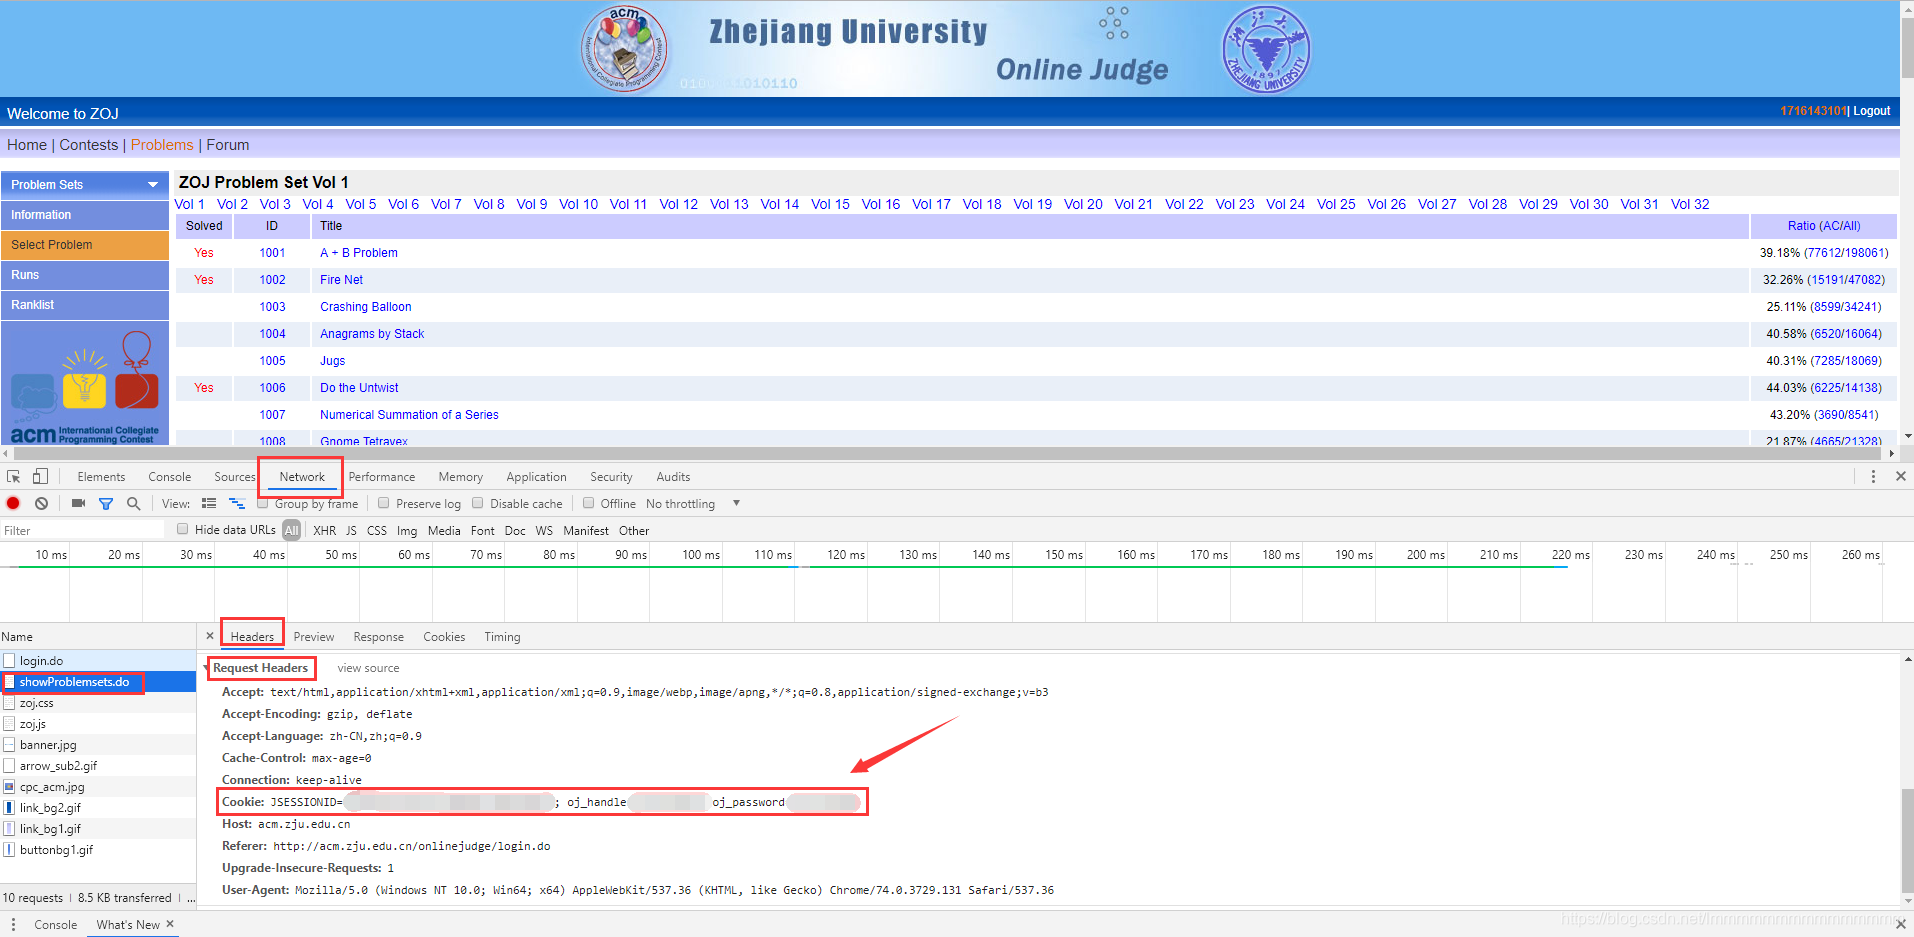
Task: Enable the Group by frame checkbox
Action: tap(263, 503)
